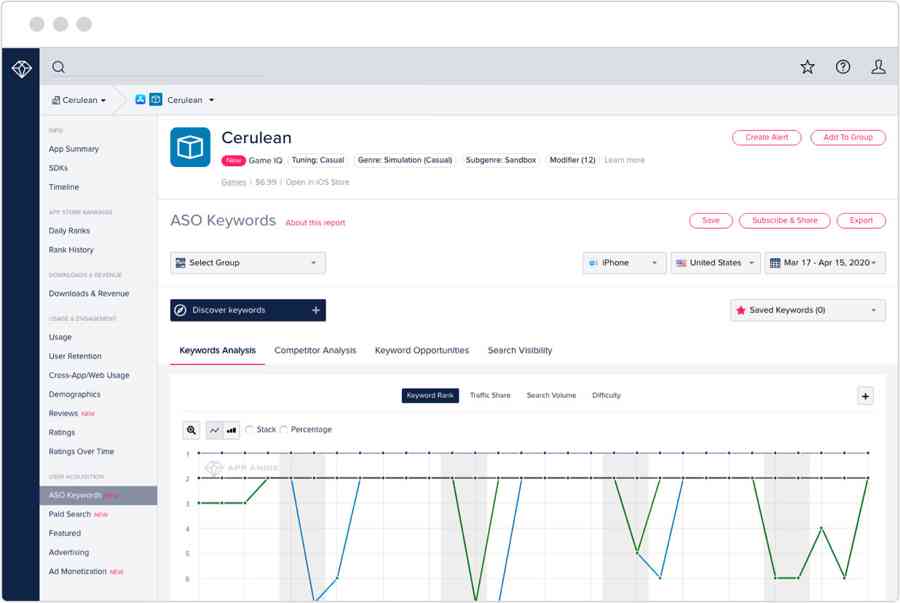Viewport: 900px width, 603px height.
Task: Open the help question mark icon
Action: 843,67
